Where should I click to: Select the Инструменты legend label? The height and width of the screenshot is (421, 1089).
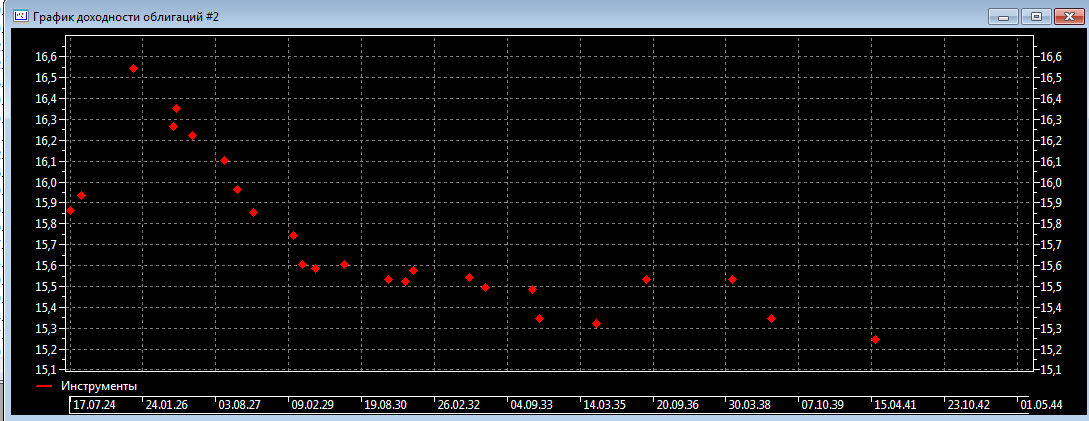point(99,386)
